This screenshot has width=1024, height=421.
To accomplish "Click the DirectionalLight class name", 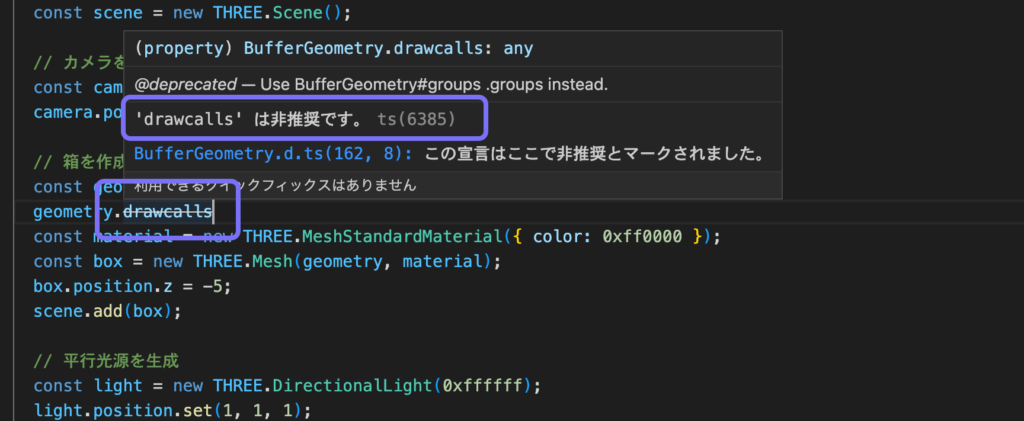I will [352, 385].
